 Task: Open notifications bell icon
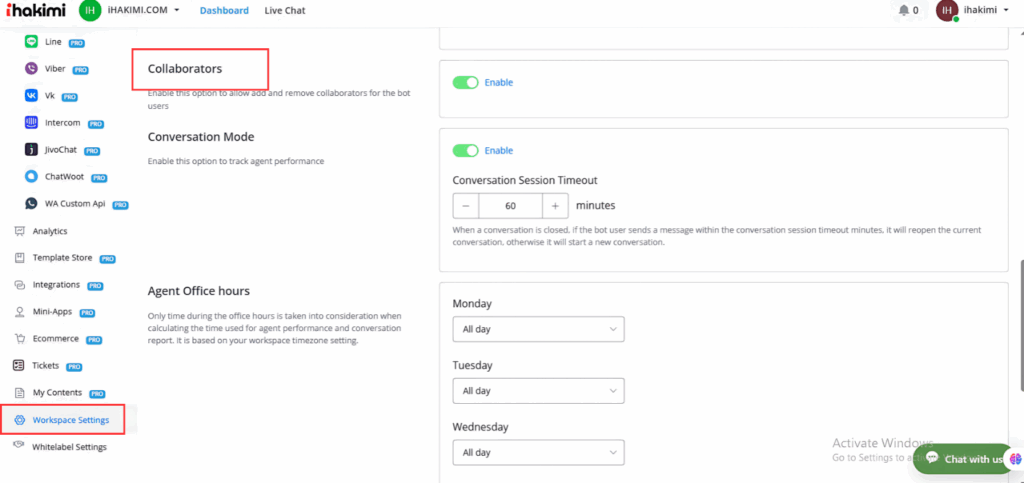[903, 11]
